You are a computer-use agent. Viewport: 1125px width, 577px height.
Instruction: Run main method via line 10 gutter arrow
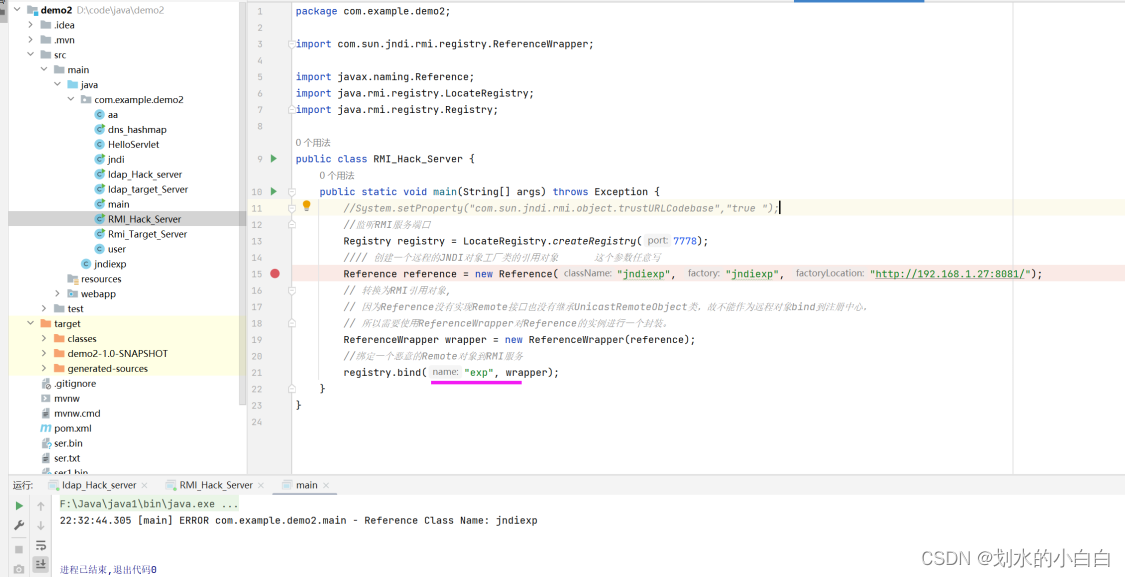273,192
